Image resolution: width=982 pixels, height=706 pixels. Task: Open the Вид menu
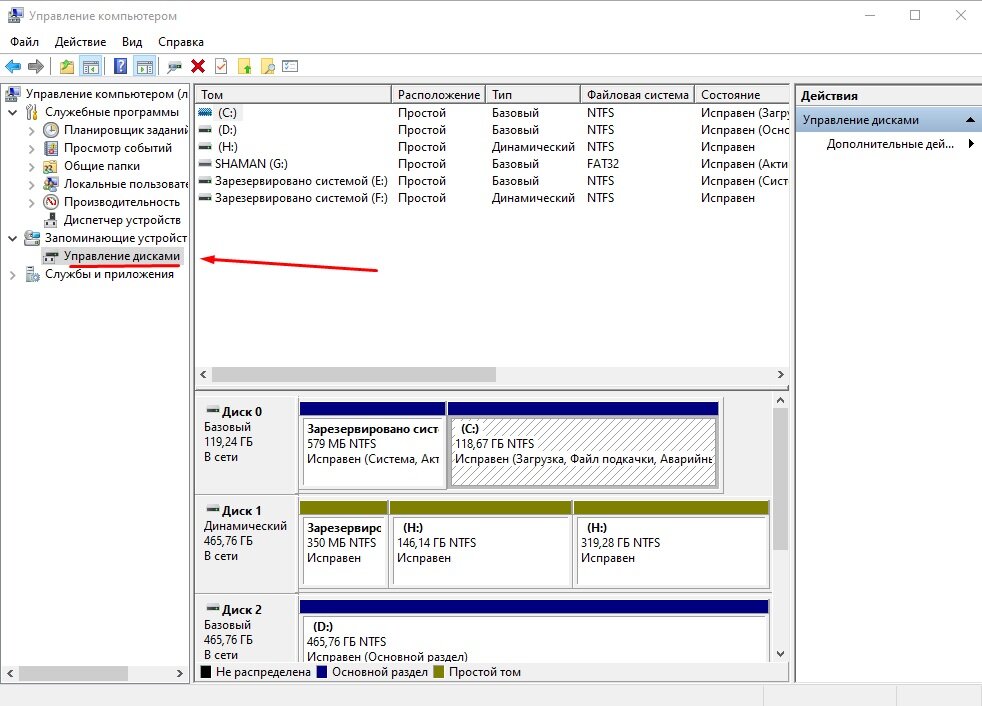(x=132, y=42)
